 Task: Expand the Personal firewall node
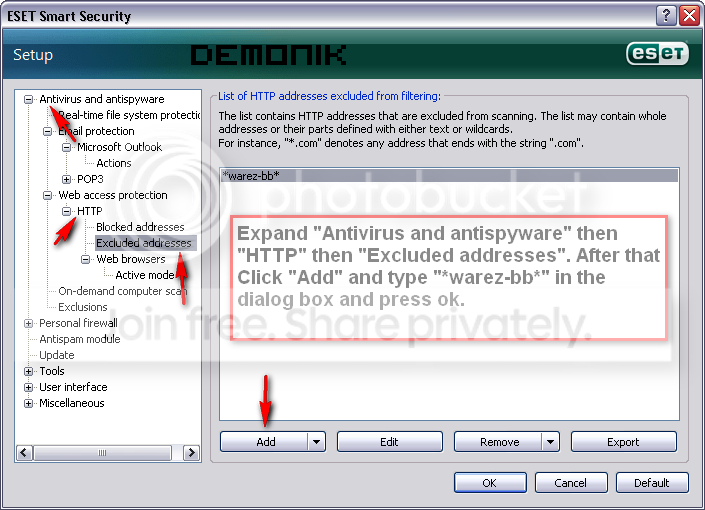point(28,323)
